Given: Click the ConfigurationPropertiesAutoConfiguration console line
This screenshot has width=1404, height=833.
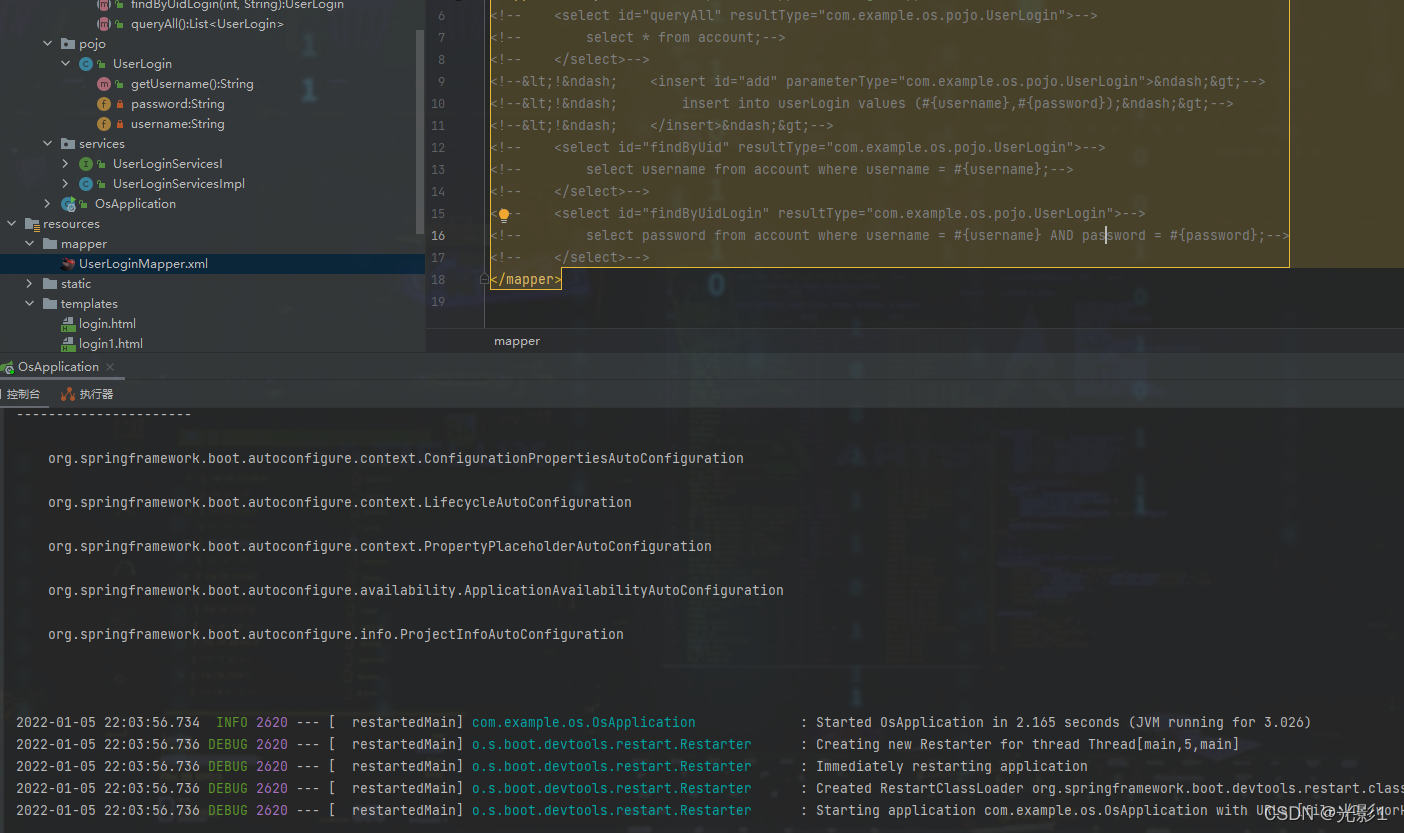Looking at the screenshot, I should click(396, 458).
